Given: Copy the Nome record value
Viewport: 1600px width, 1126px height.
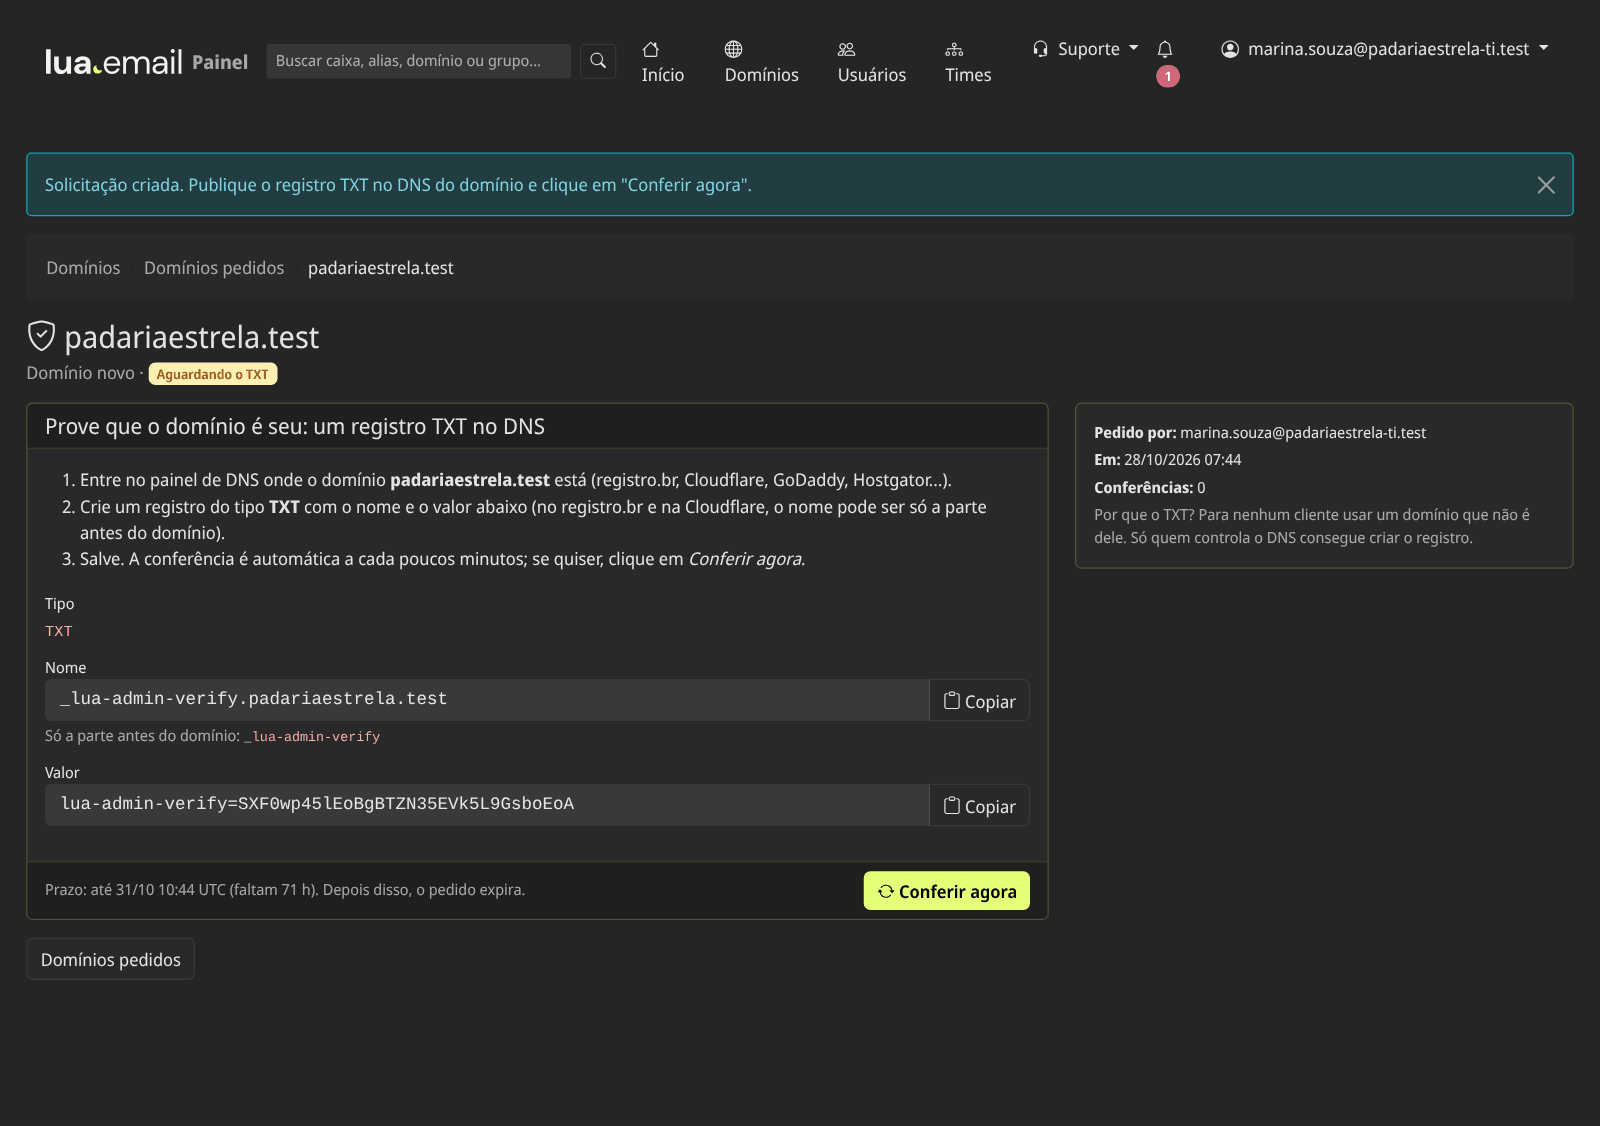Looking at the screenshot, I should (979, 701).
